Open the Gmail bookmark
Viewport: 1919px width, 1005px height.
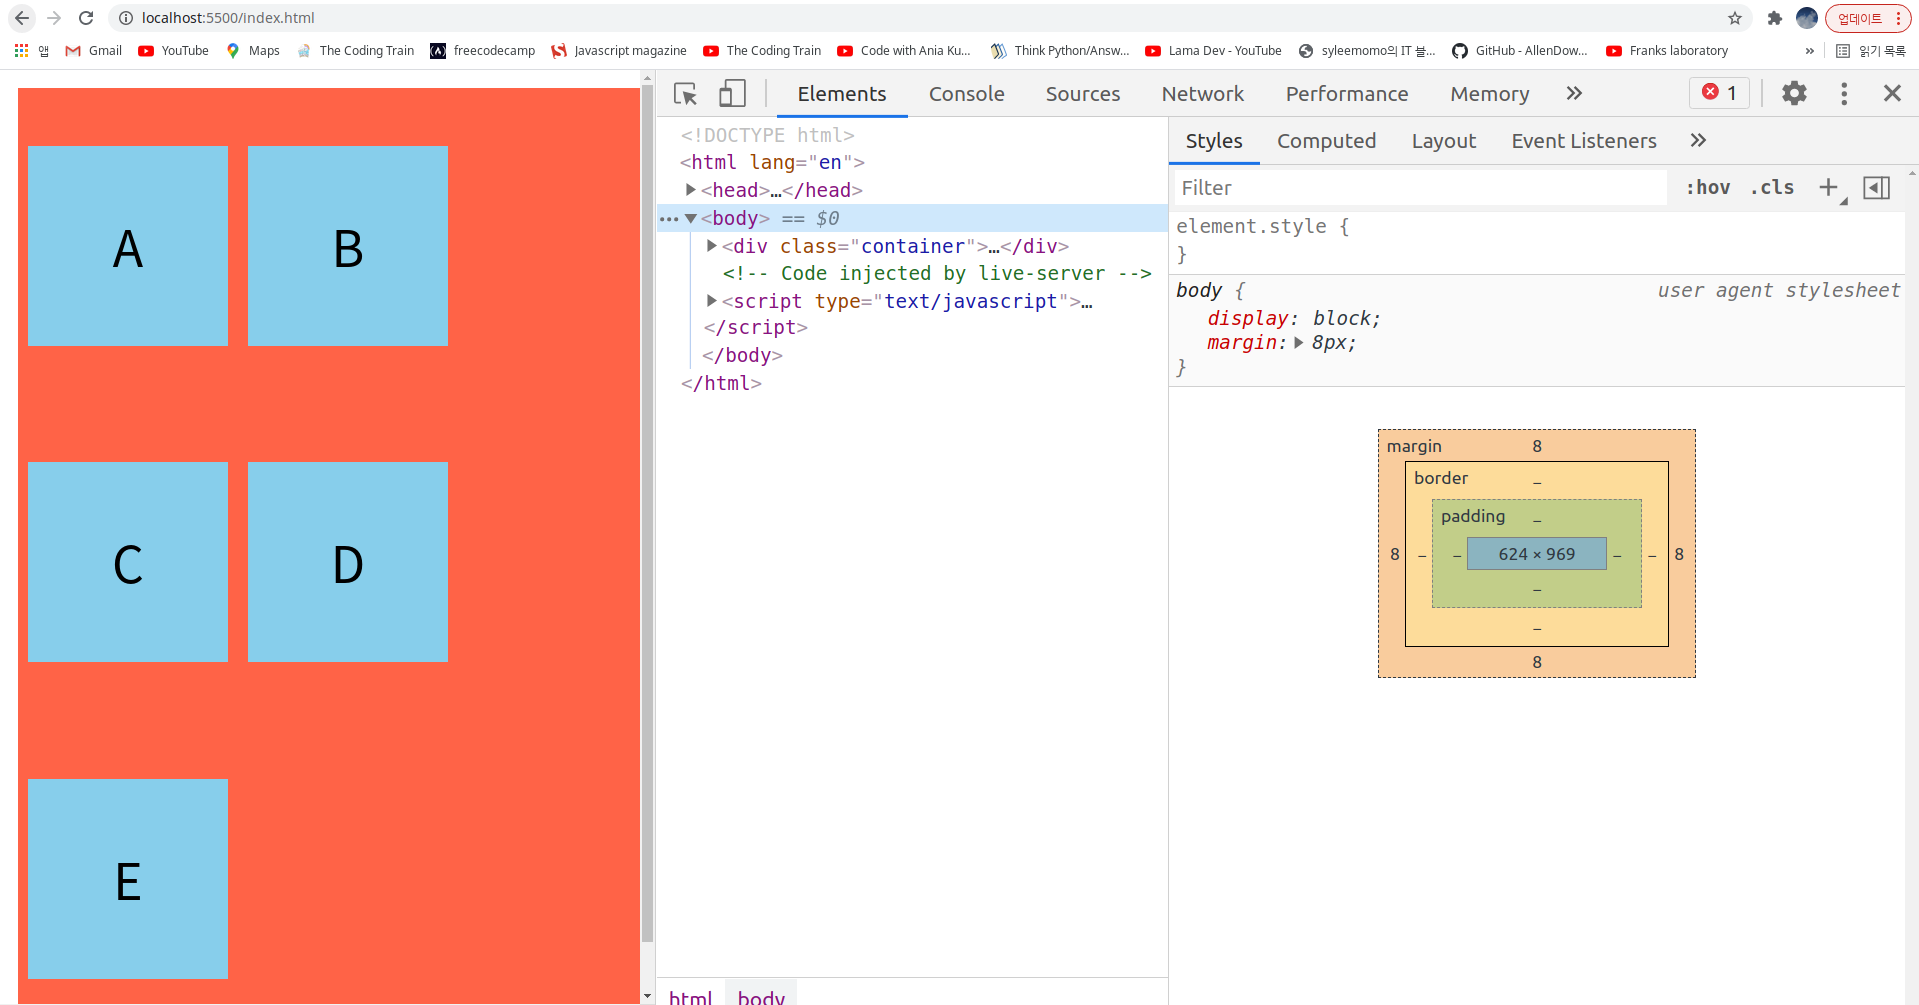pyautogui.click(x=93, y=51)
